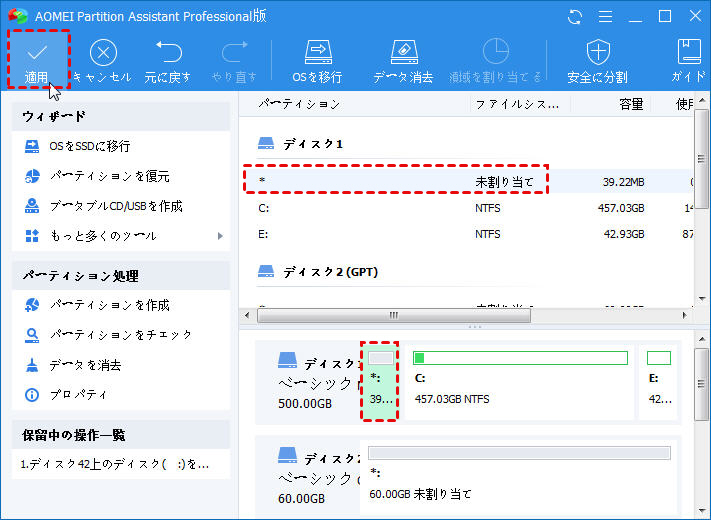Click the refresh icon in title bar
Image resolution: width=711 pixels, height=520 pixels.
[x=575, y=17]
